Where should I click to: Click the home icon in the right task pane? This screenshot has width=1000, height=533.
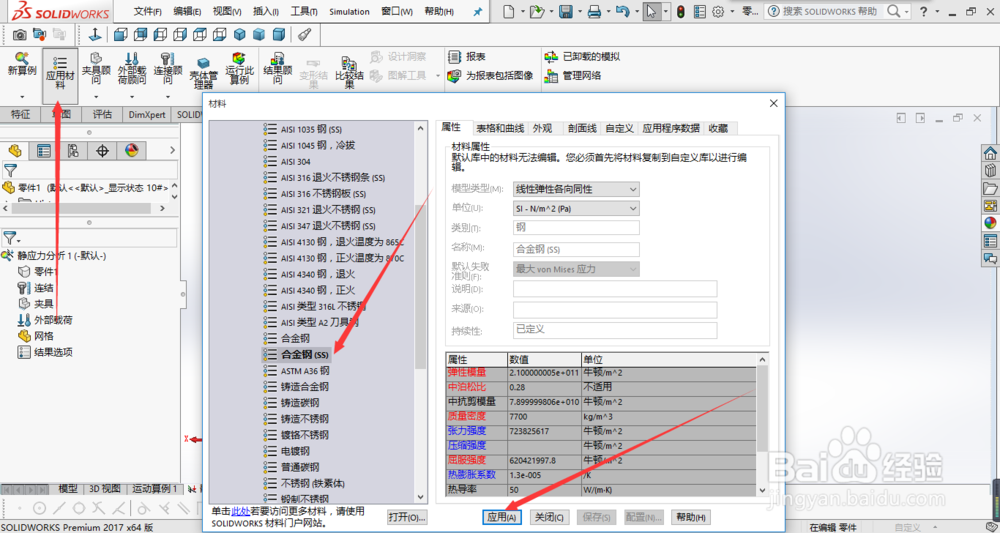(990, 153)
